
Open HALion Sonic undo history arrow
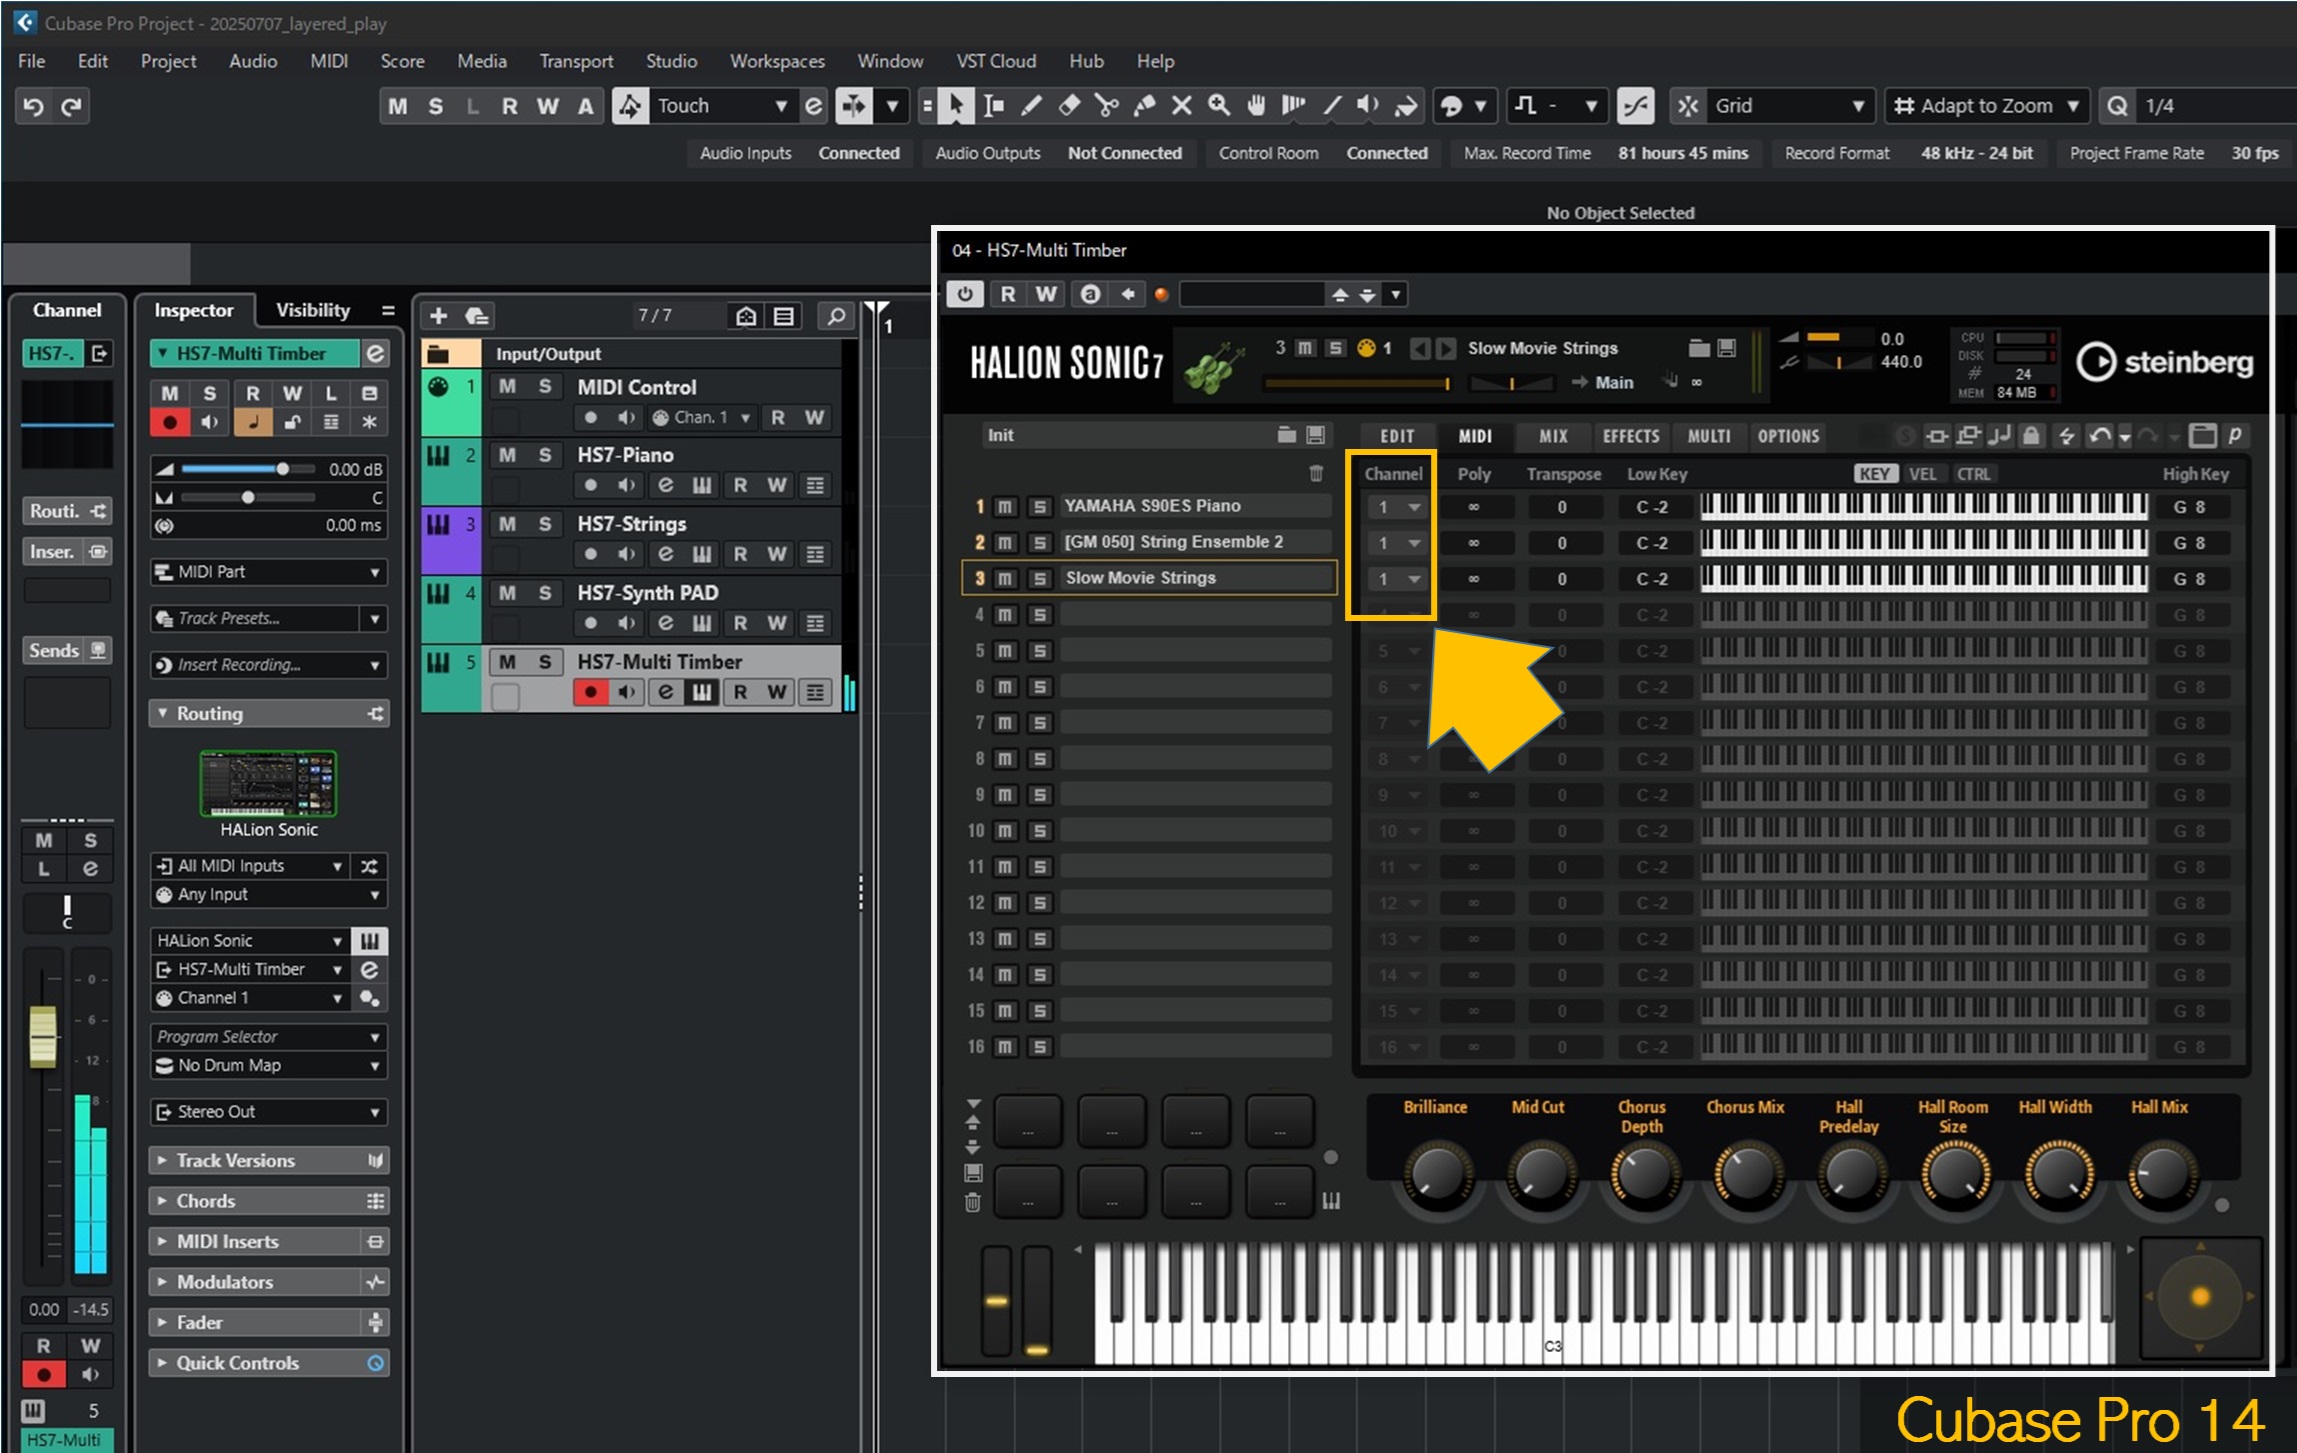coord(2125,436)
